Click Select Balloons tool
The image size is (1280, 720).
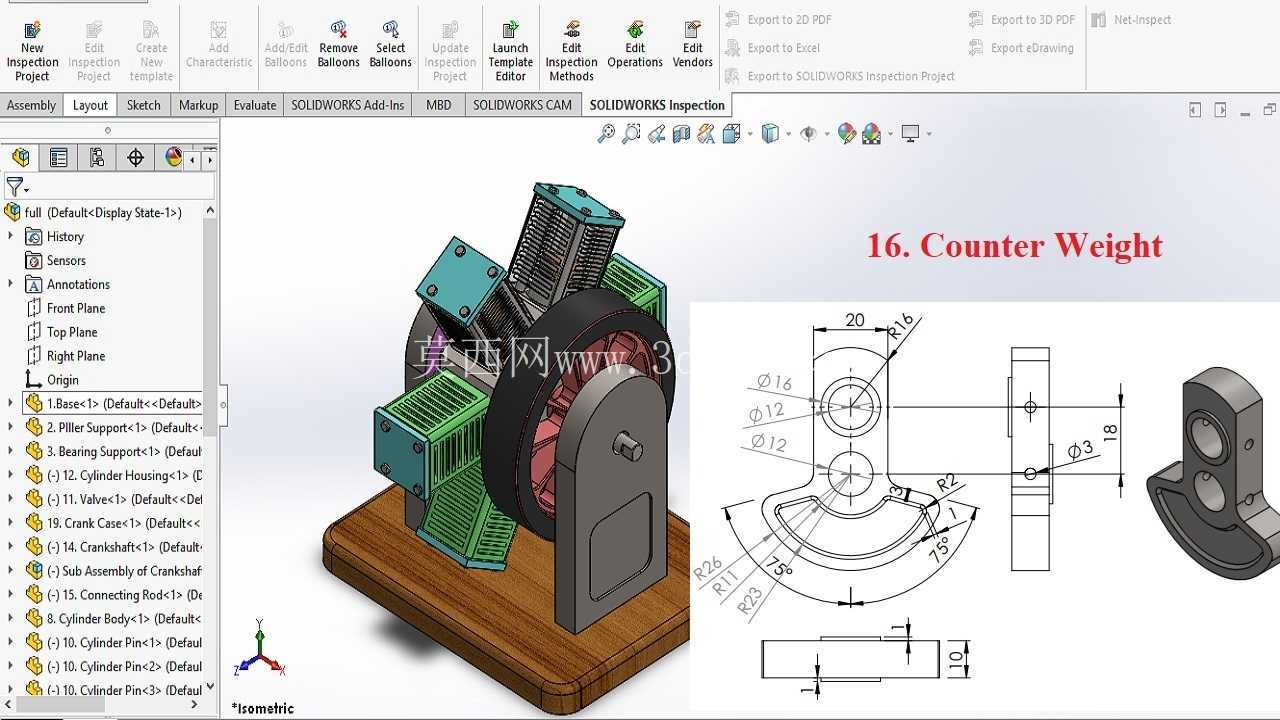[391, 45]
